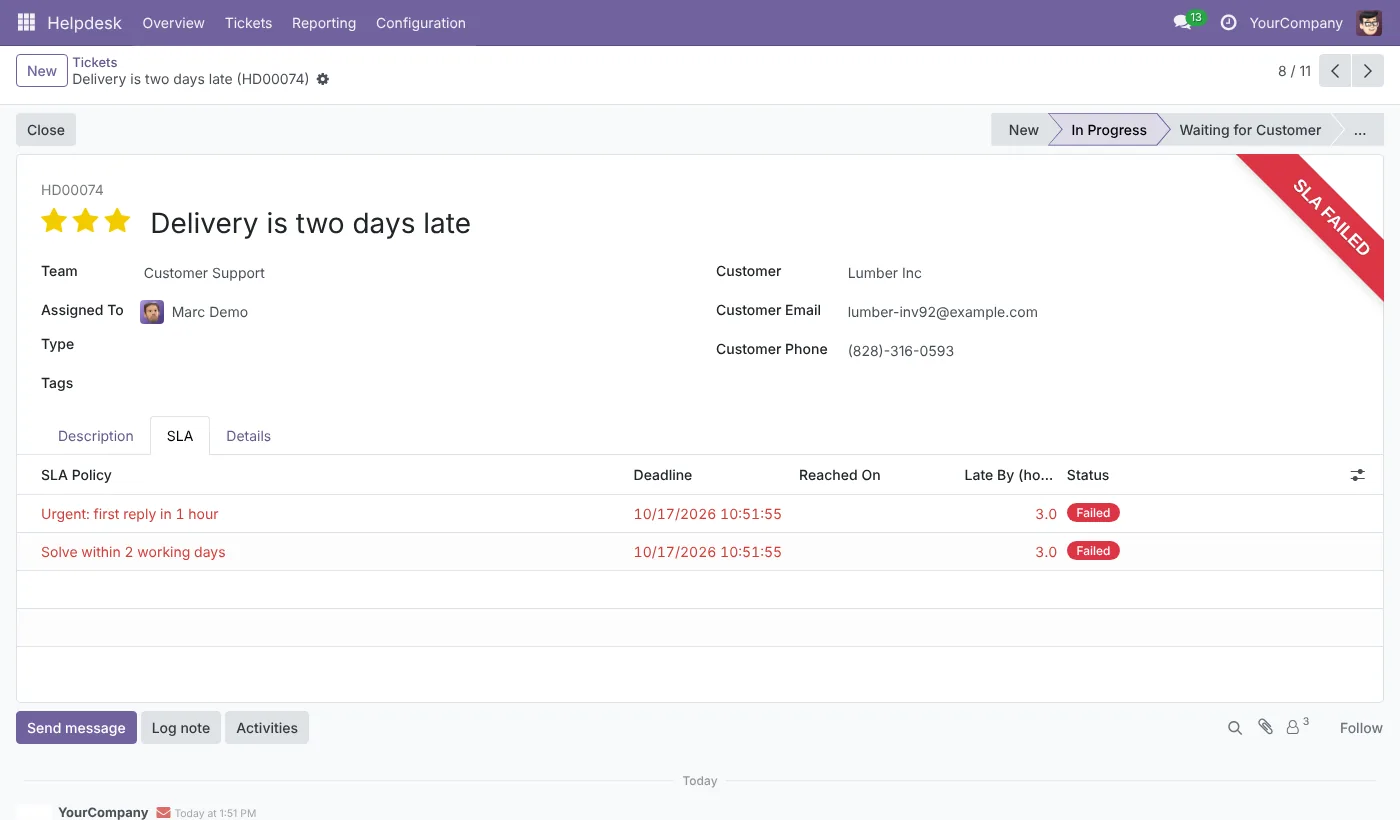Image resolution: width=1400 pixels, height=820 pixels.
Task: Open optional columns settings icon in SLA table
Action: pyautogui.click(x=1357, y=475)
